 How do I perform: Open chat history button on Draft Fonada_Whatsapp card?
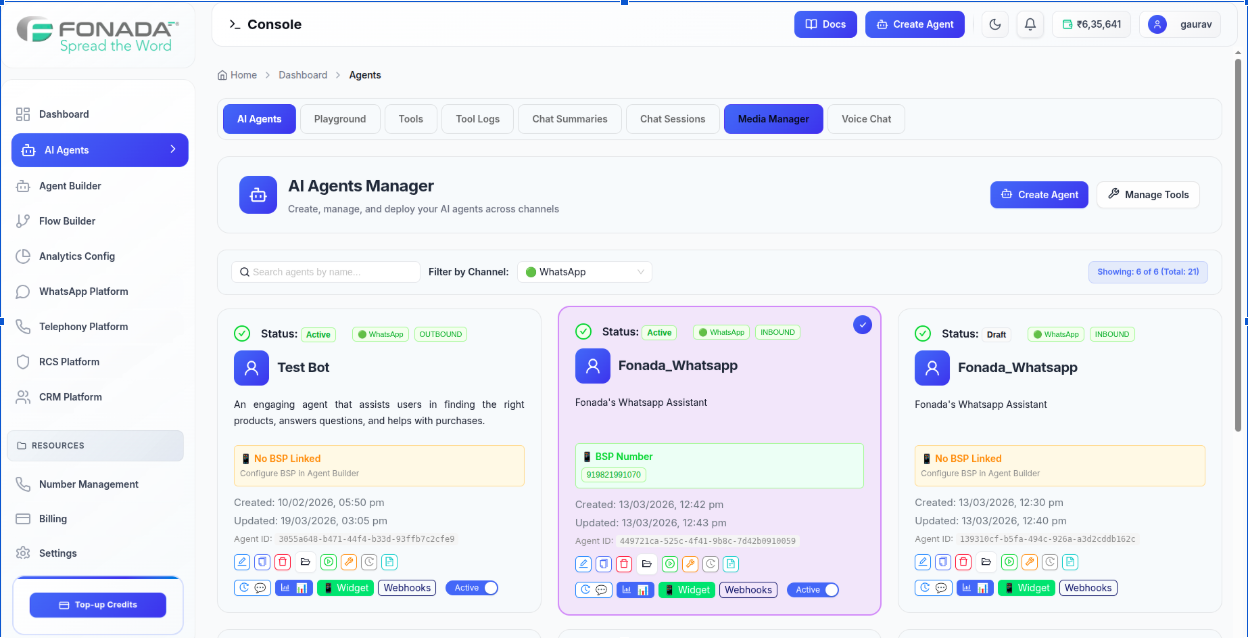[x=932, y=588]
